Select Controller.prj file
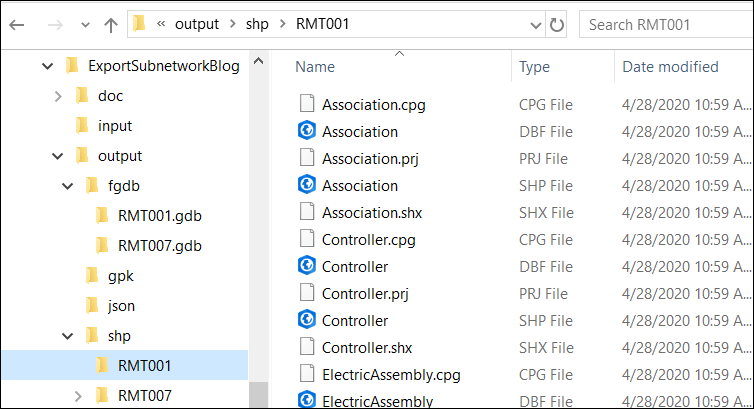Image resolution: width=754 pixels, height=409 pixels. [x=365, y=294]
